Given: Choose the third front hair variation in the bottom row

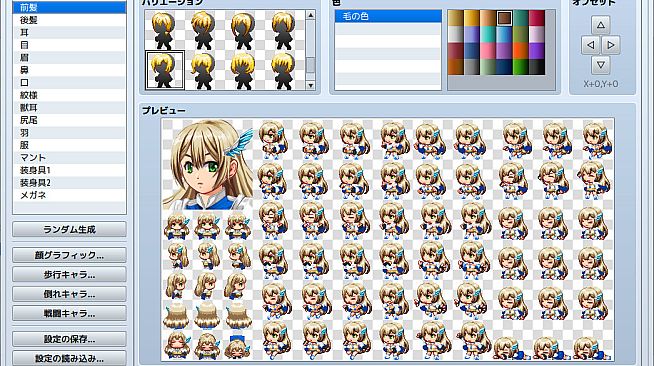Looking at the screenshot, I should pyautogui.click(x=244, y=70).
